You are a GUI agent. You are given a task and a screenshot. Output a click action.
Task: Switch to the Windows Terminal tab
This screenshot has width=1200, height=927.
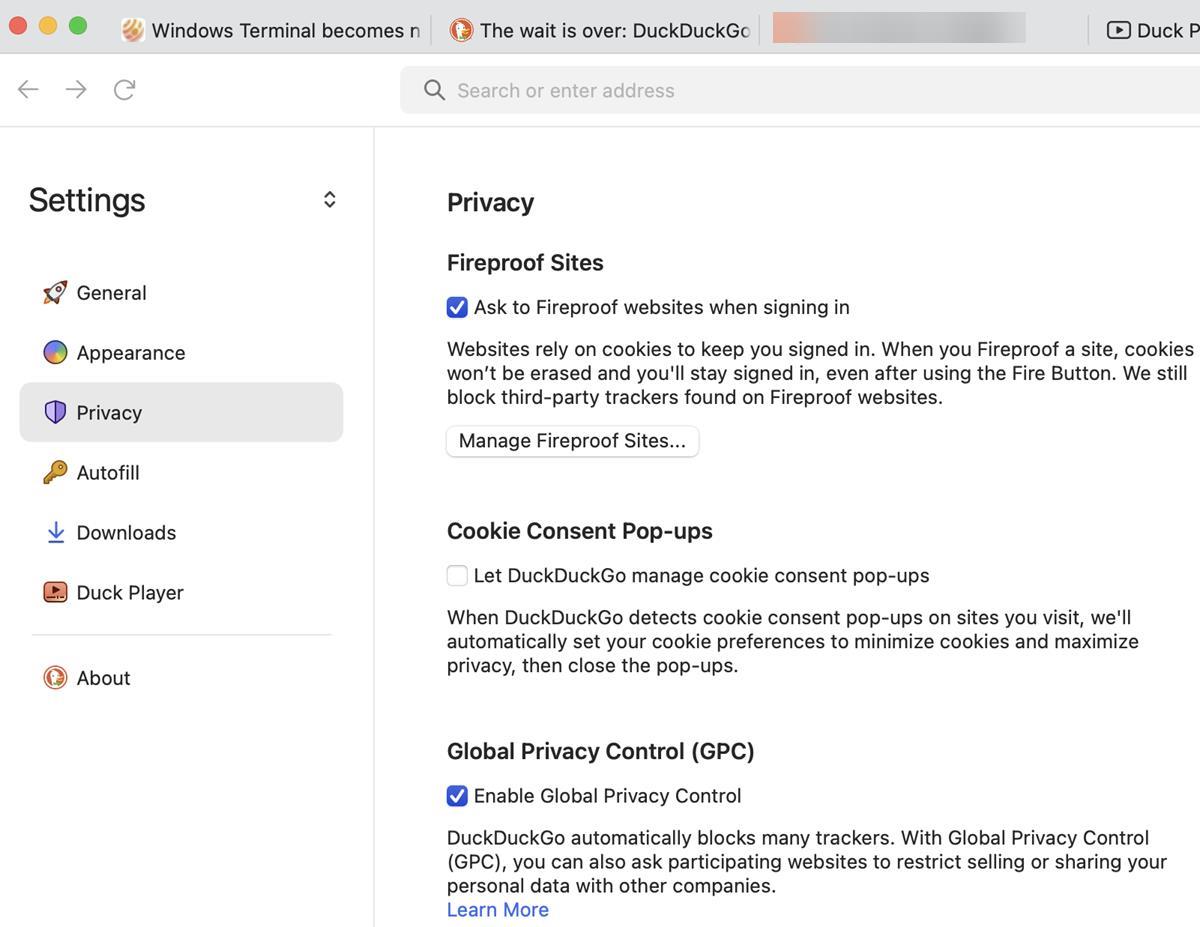tap(270, 29)
